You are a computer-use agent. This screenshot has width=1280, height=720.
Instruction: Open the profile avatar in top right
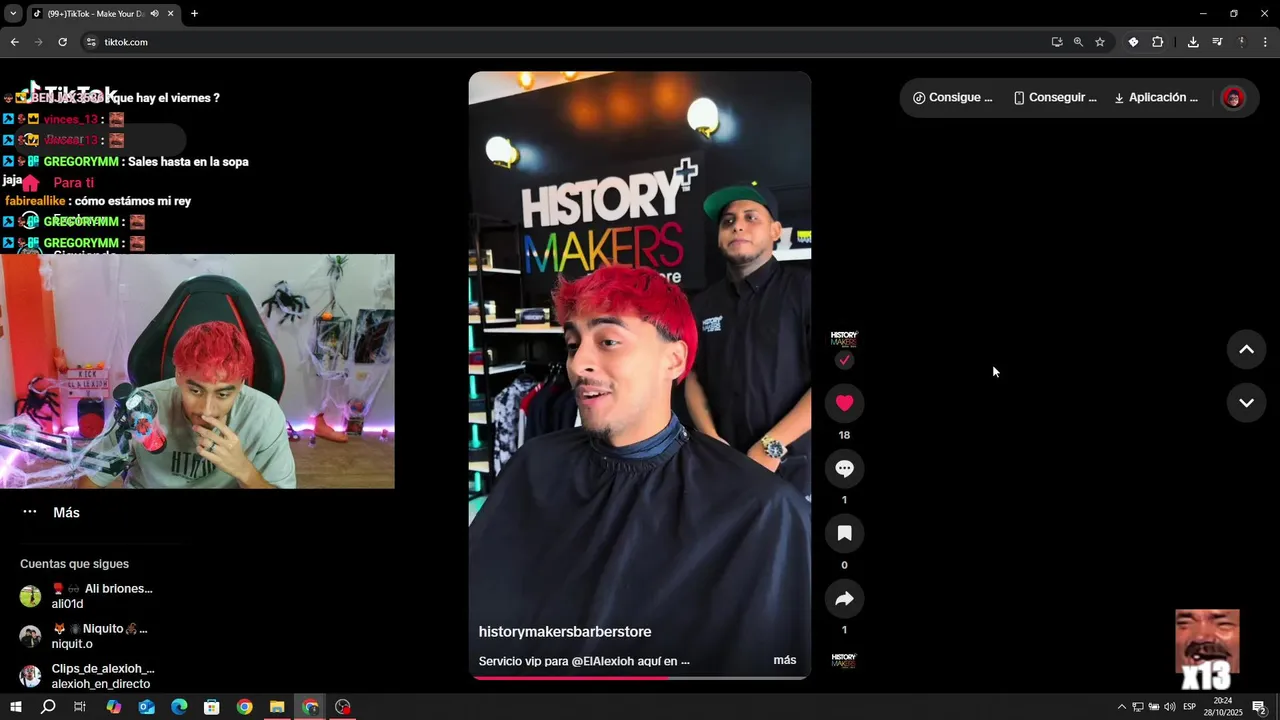pos(1233,98)
